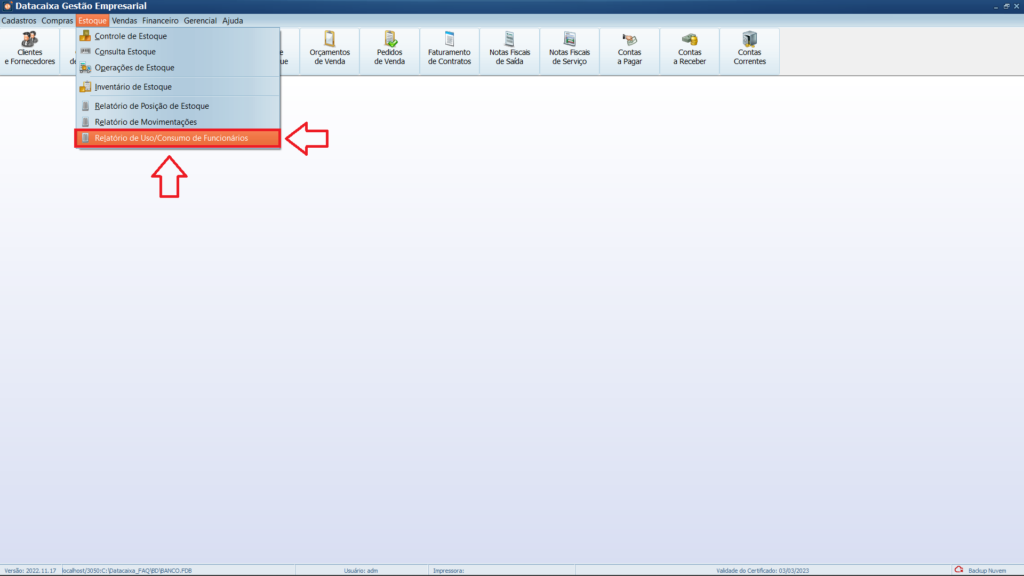Open the Cadastros menu
1024x576 pixels.
[x=19, y=20]
